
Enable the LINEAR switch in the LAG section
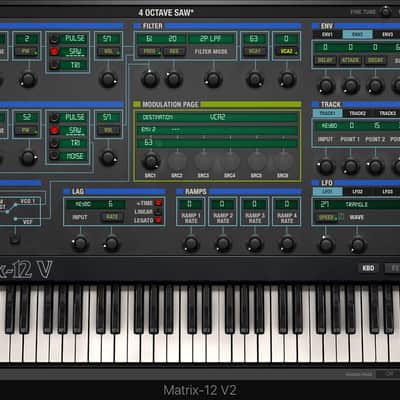[x=158, y=212]
